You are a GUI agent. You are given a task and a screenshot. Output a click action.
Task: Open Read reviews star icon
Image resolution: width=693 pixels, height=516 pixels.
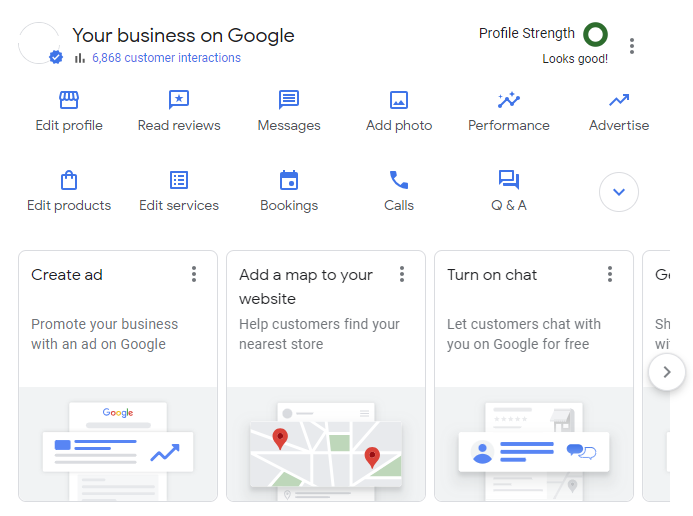point(179,100)
